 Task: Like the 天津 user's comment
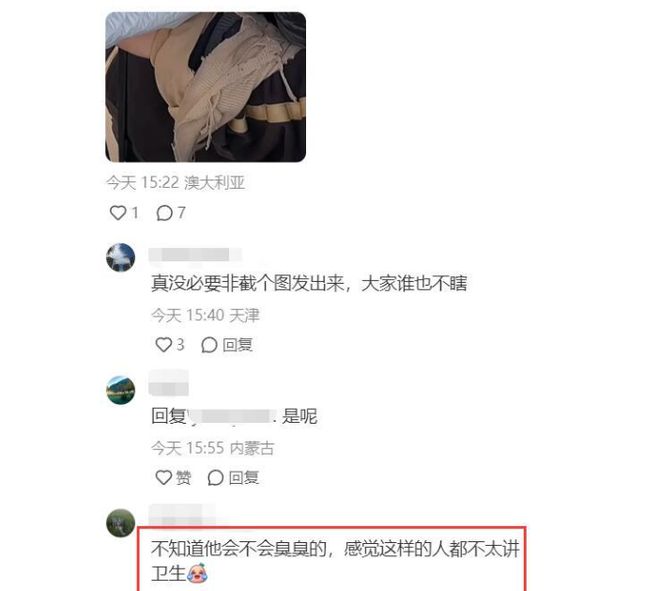pyautogui.click(x=163, y=345)
